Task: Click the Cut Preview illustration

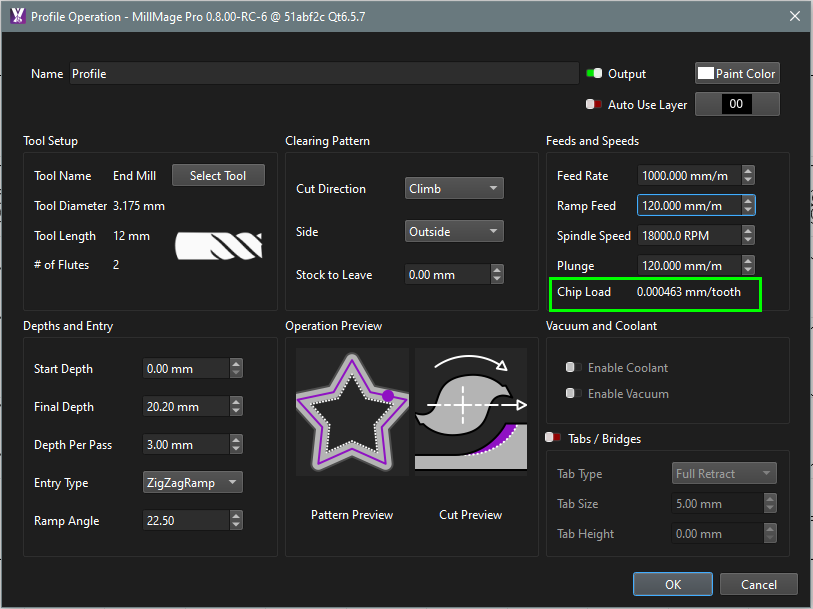Action: [x=471, y=410]
